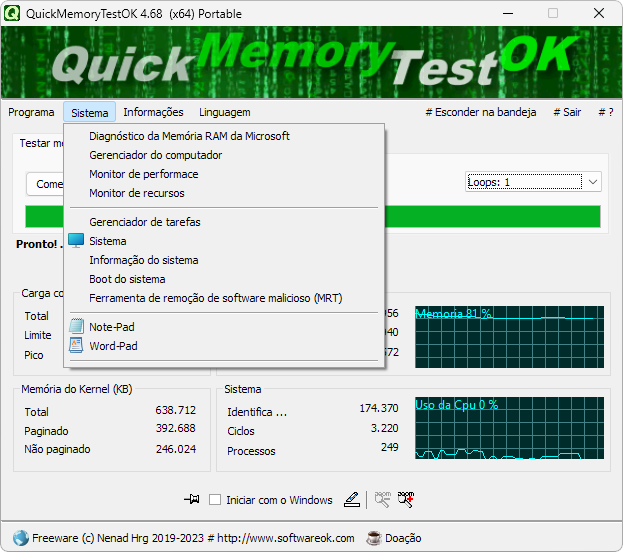This screenshot has height=552, width=623.
Task: Open Gerenciador do computador entry
Action: 224,155
